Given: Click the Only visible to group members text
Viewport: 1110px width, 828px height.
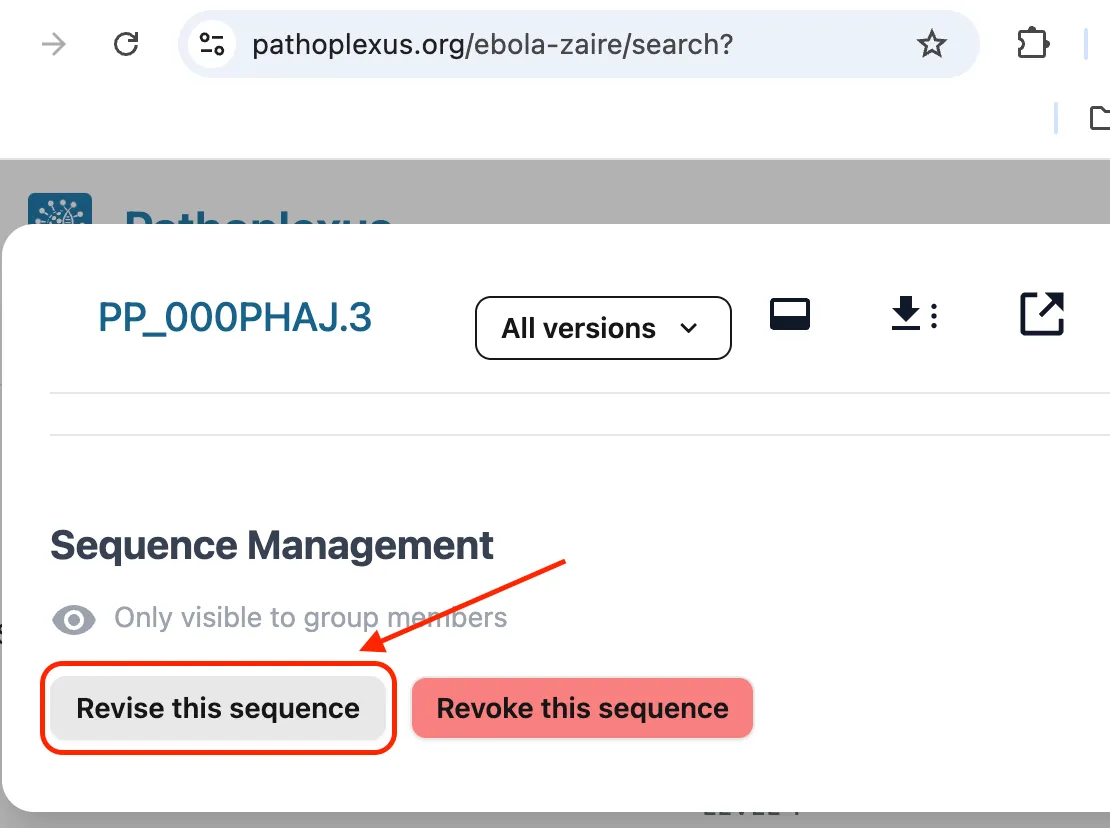Looking at the screenshot, I should (x=310, y=618).
